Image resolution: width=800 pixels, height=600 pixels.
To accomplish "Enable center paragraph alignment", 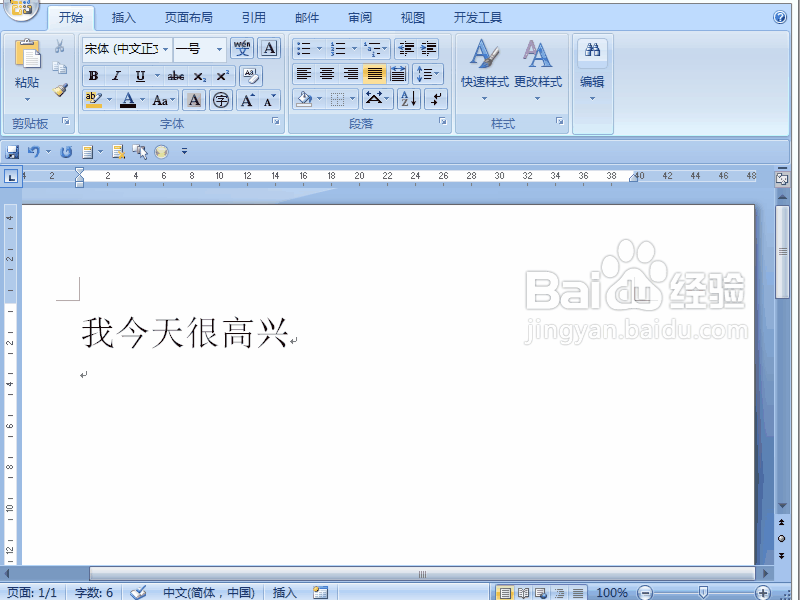I will (x=327, y=71).
